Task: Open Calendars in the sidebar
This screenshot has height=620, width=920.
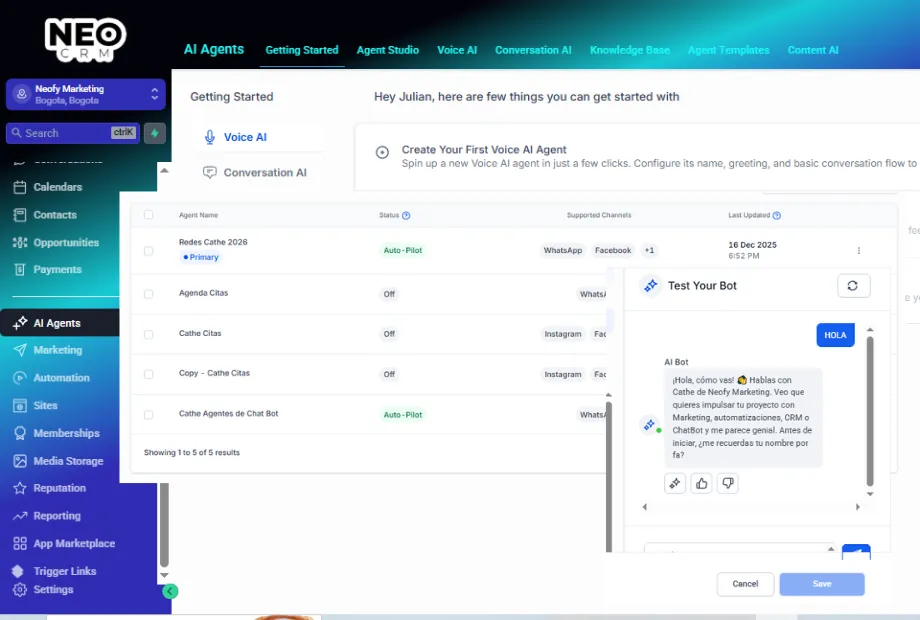Action: [x=58, y=187]
